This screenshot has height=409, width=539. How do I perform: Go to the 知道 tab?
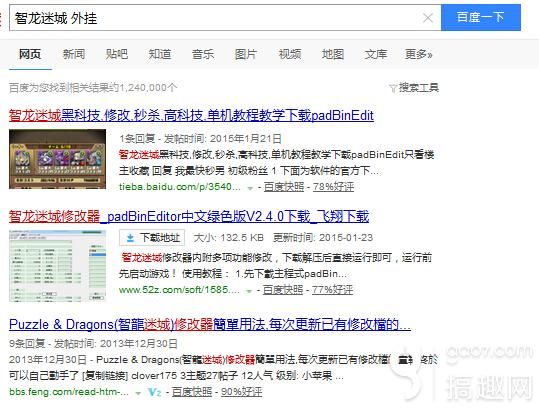point(160,54)
